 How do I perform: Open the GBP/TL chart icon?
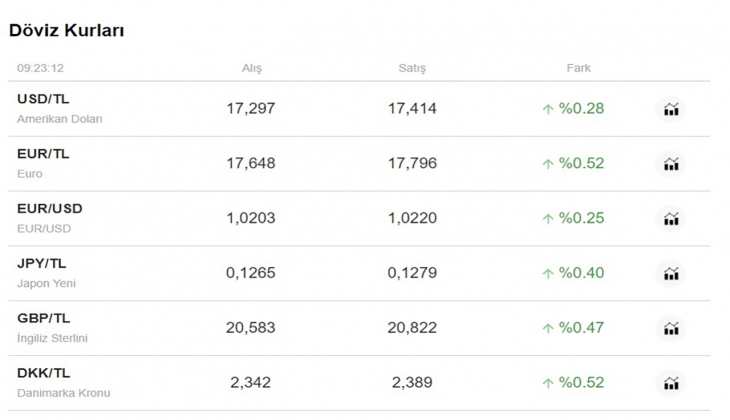click(x=671, y=328)
